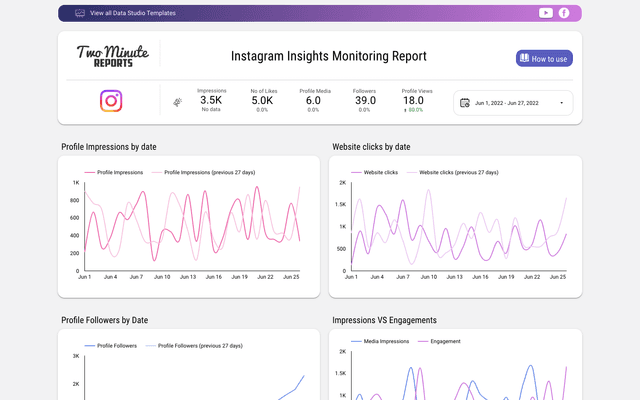640x400 pixels.
Task: Click the Impressions VS Engagements chart area
Action: click(459, 376)
